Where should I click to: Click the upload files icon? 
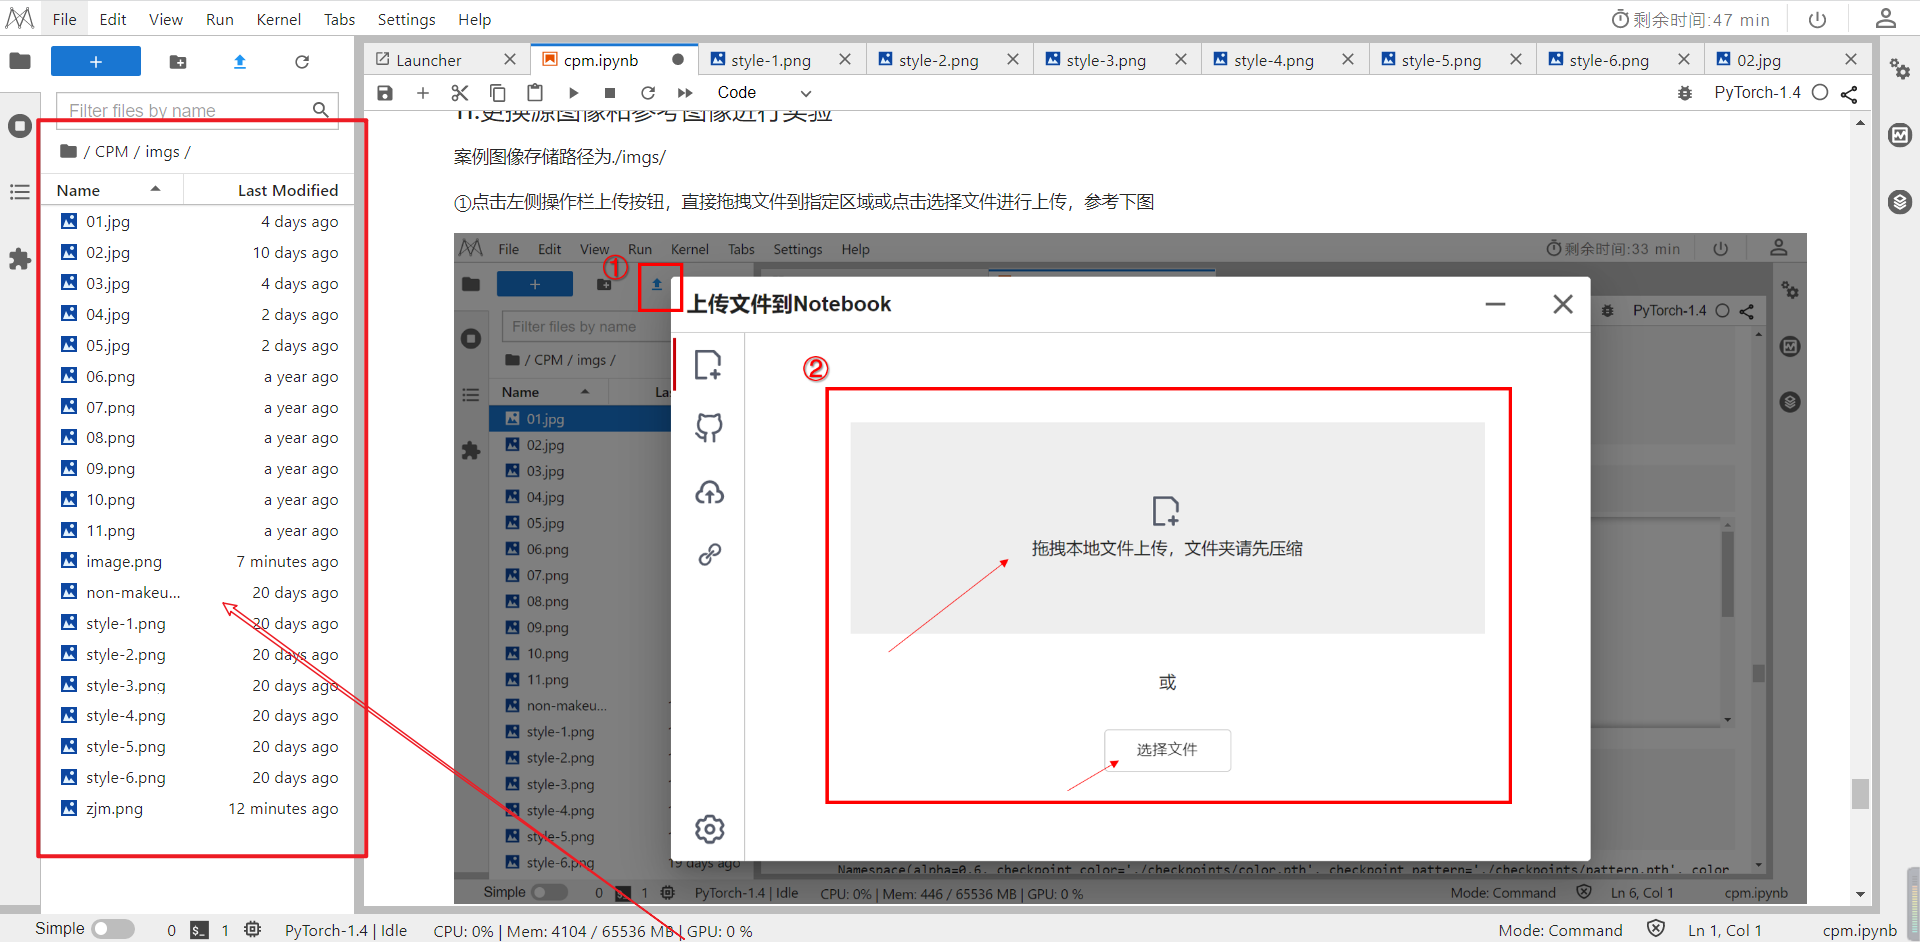click(x=240, y=62)
